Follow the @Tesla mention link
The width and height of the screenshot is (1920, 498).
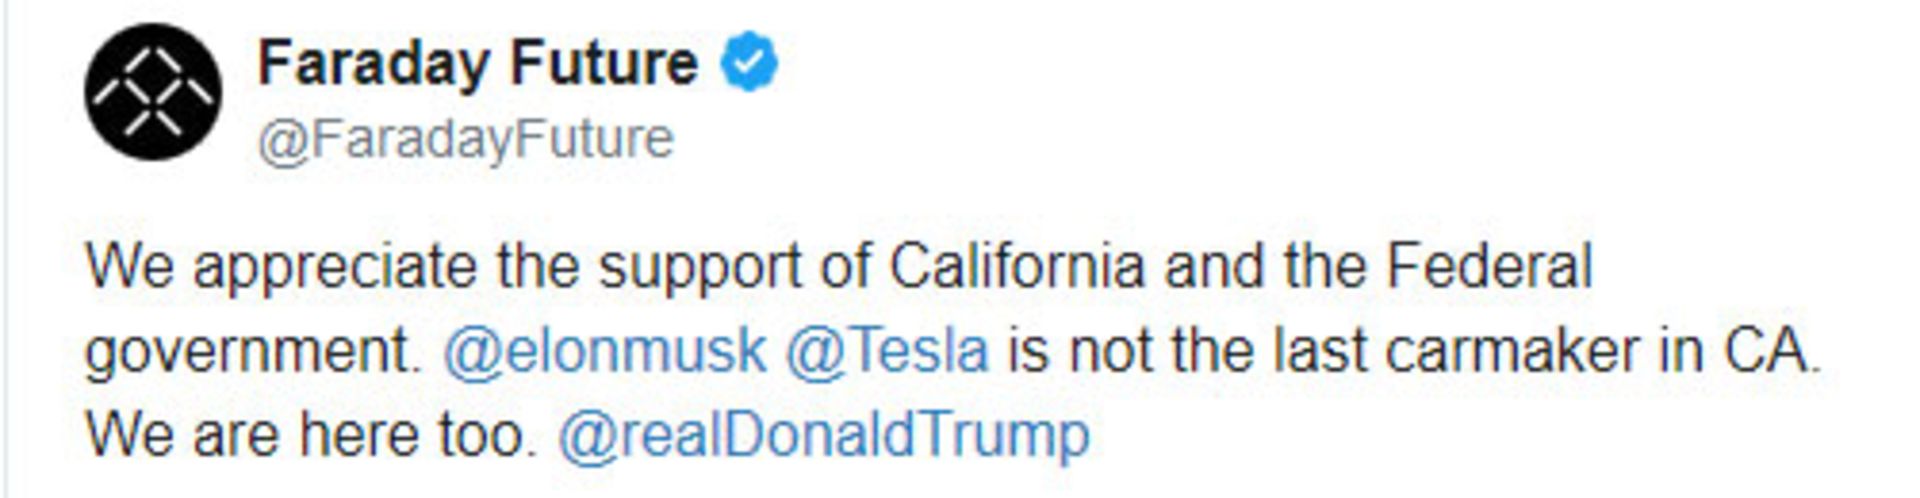887,351
